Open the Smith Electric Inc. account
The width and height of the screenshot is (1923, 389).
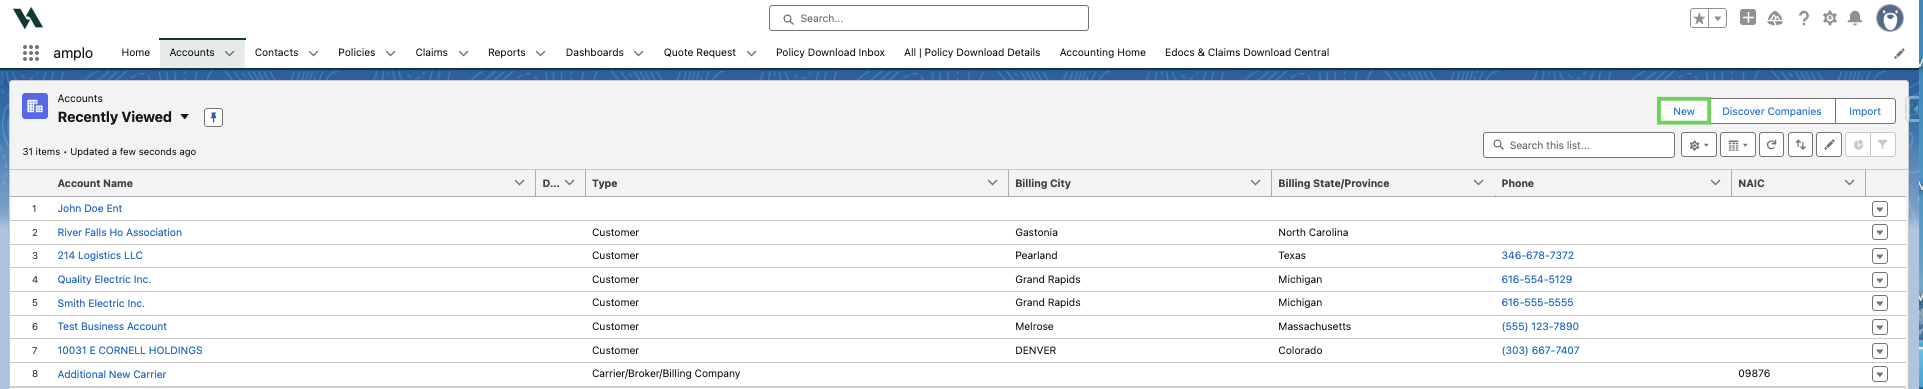101,304
